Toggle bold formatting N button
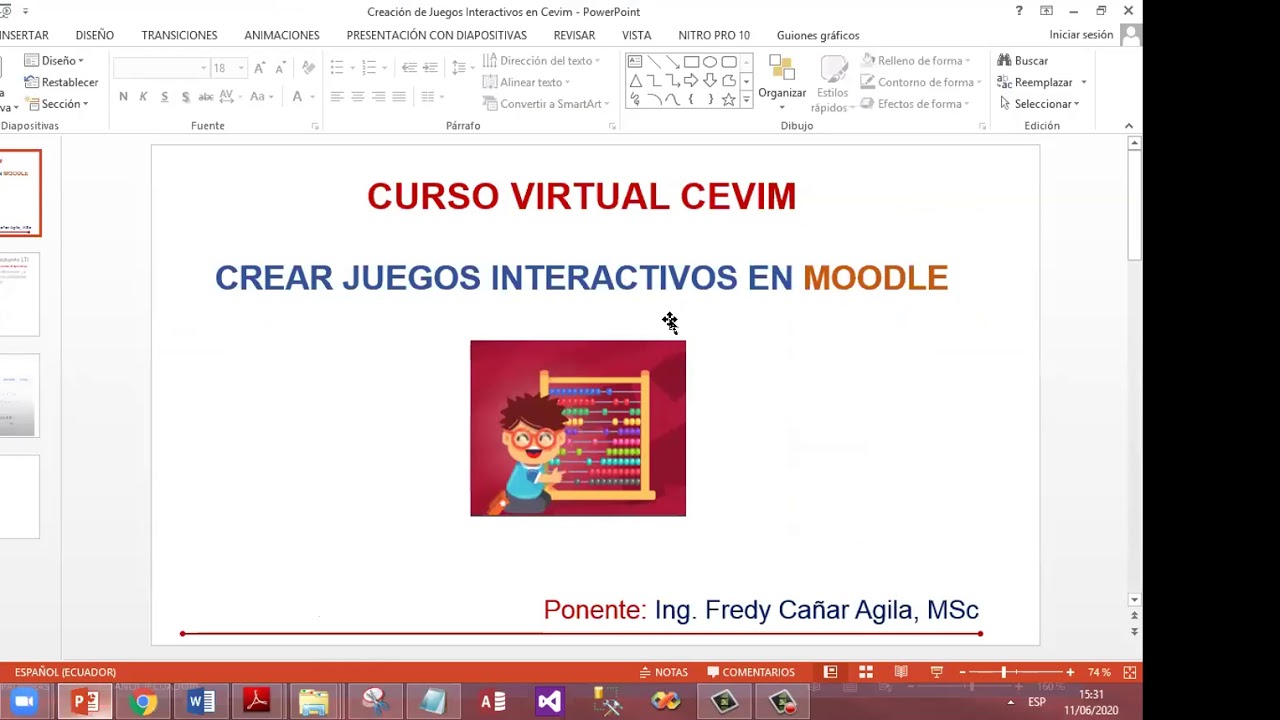The image size is (1280, 720). [123, 97]
